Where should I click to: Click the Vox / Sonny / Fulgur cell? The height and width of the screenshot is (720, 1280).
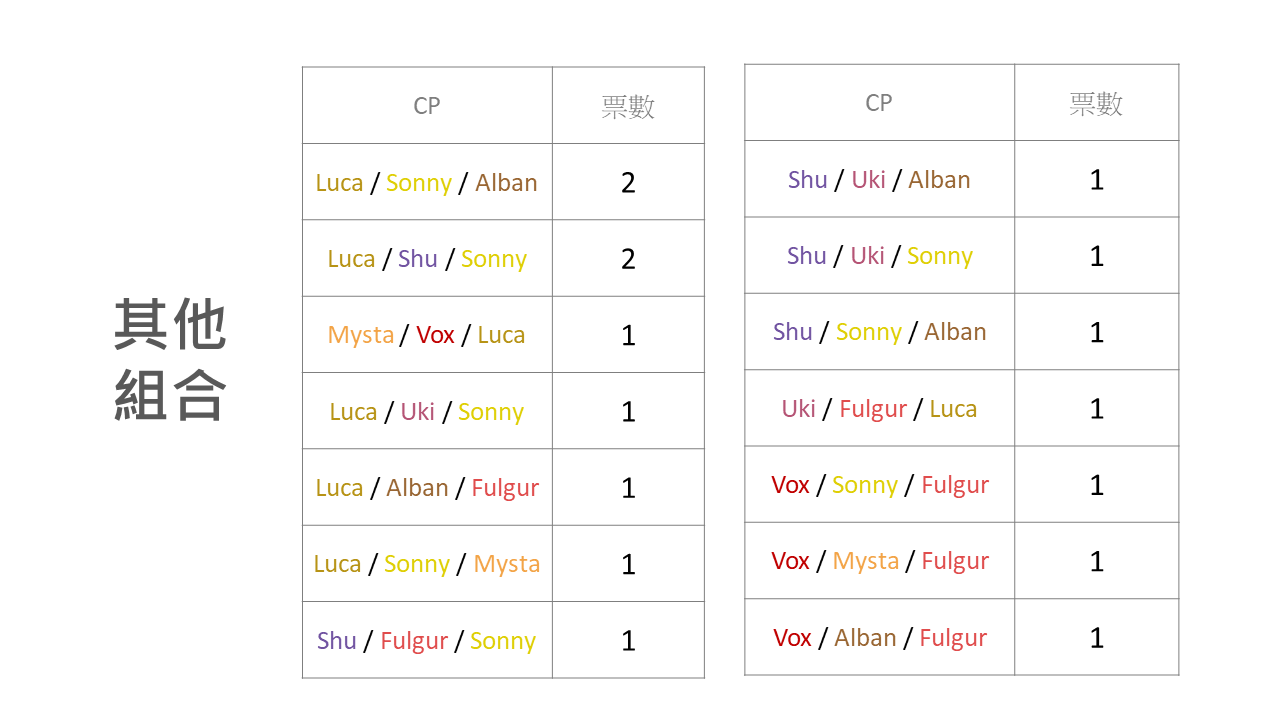[x=879, y=484]
